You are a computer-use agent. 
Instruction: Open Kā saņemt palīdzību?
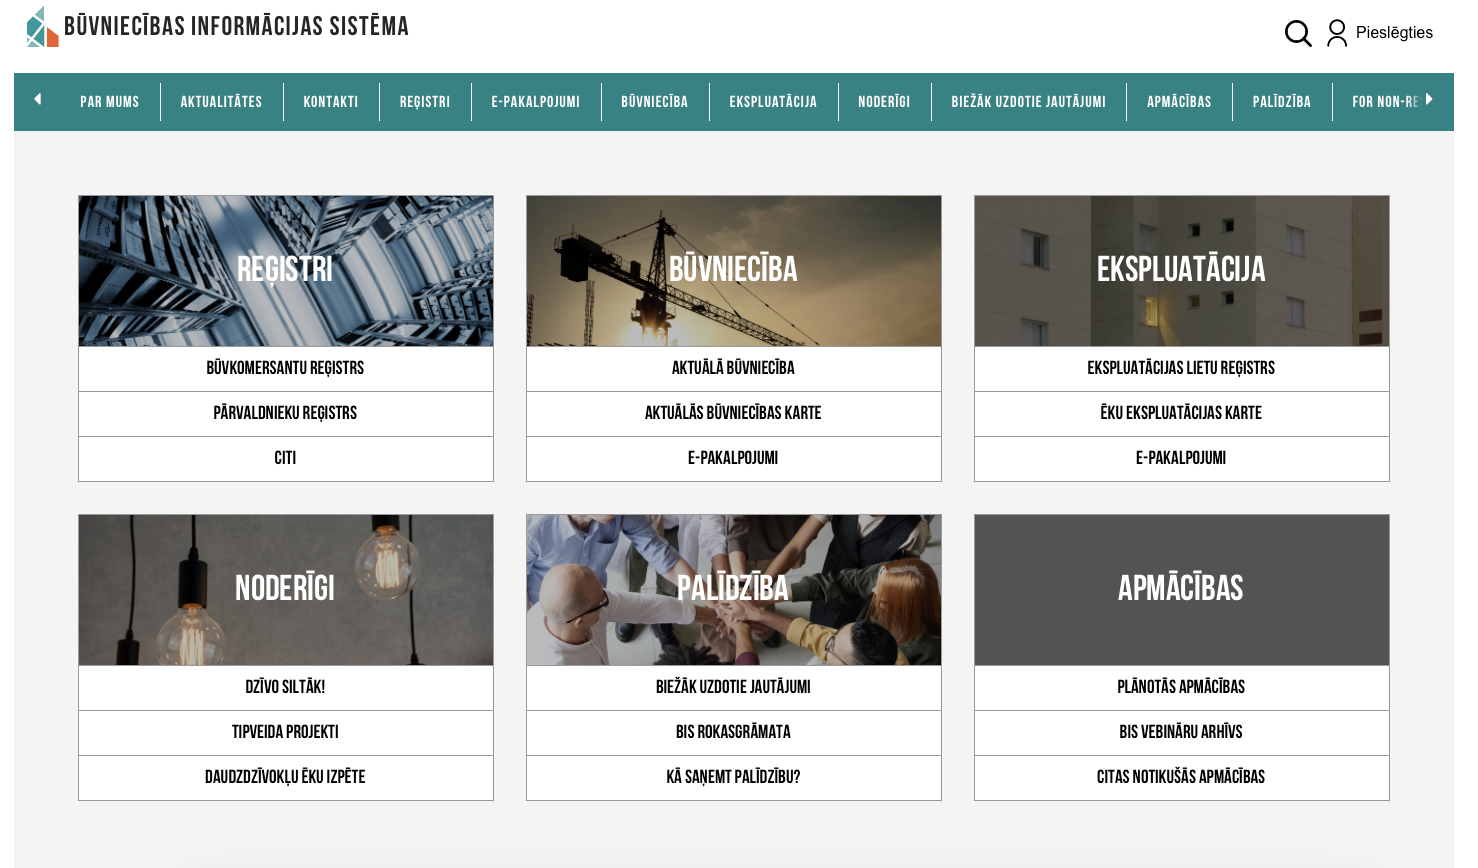point(734,778)
